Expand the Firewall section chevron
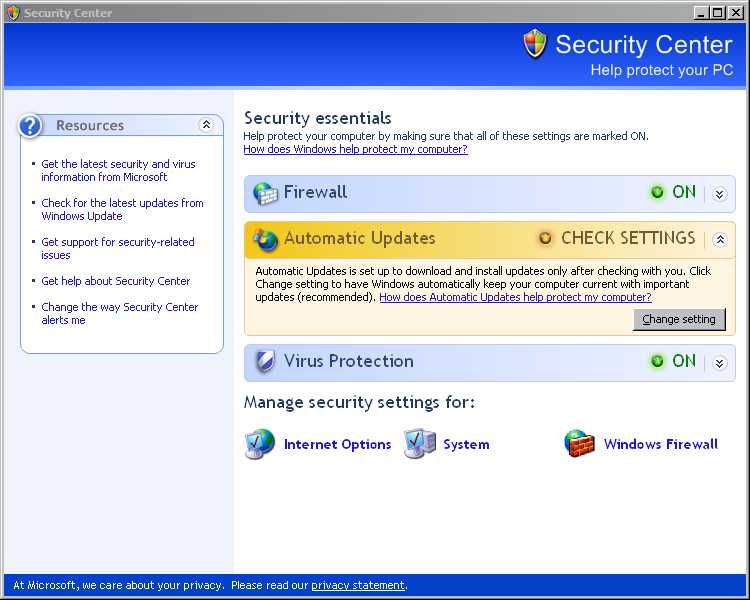 719,194
